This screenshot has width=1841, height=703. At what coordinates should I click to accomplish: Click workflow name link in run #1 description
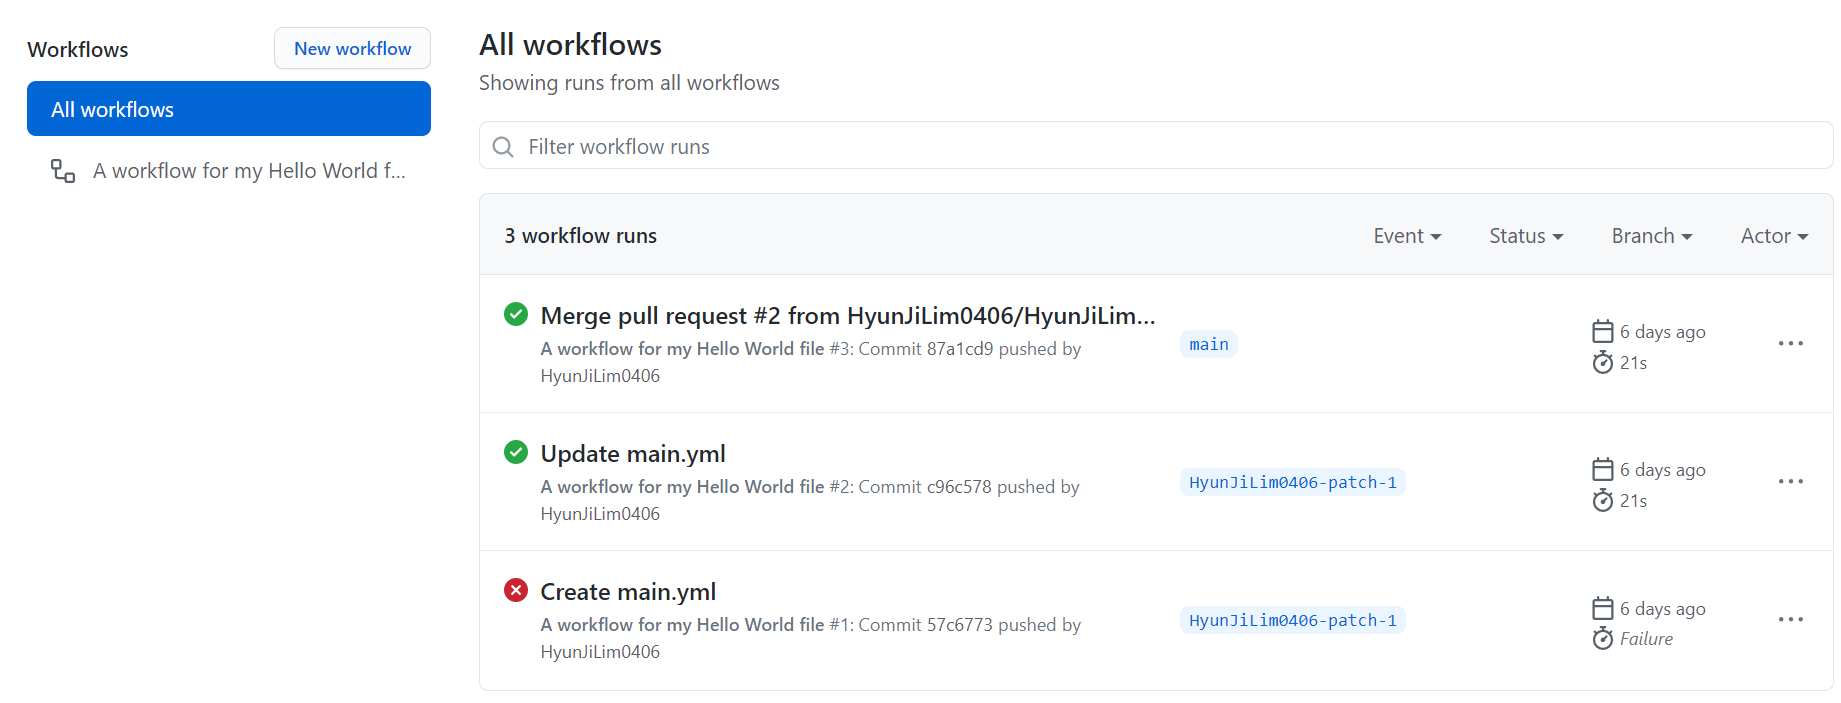(682, 625)
